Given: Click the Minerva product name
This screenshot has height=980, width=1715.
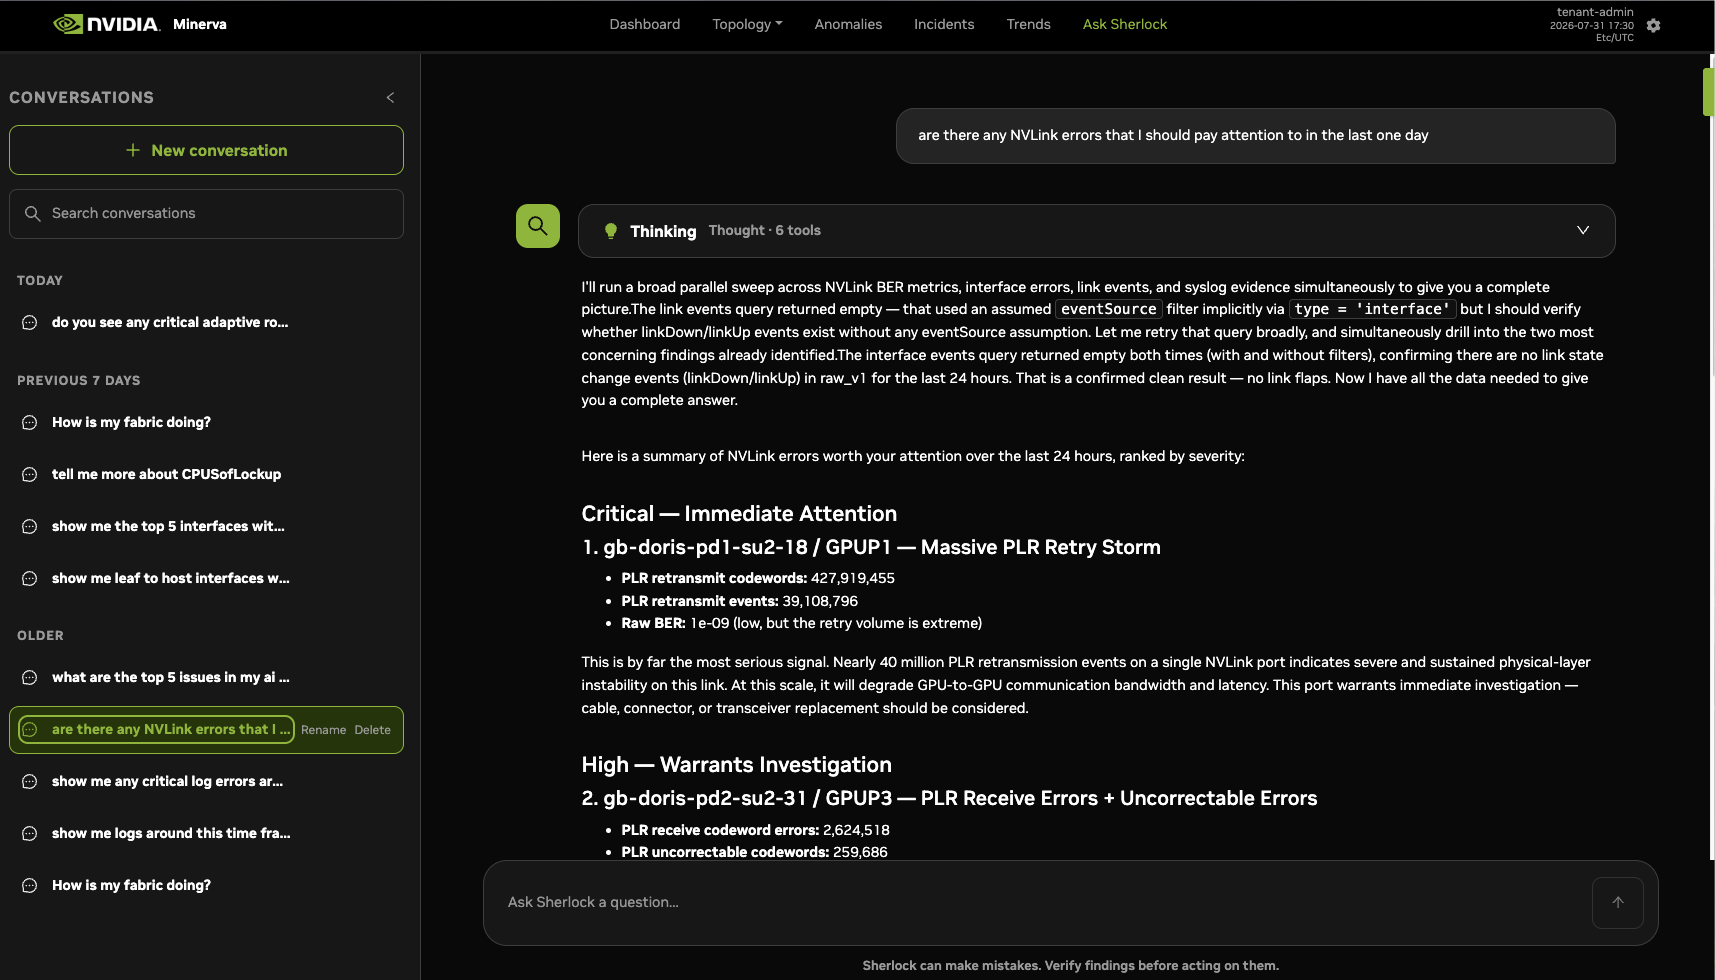Looking at the screenshot, I should click(x=200, y=24).
